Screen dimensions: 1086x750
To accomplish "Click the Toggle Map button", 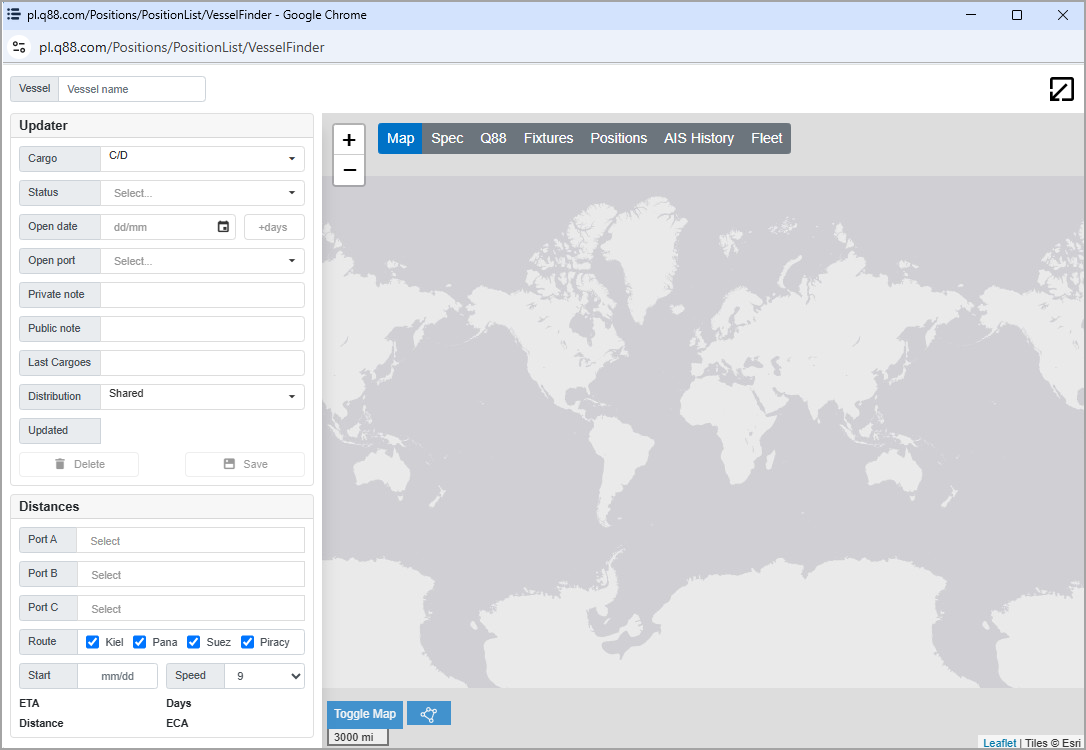I will 365,714.
